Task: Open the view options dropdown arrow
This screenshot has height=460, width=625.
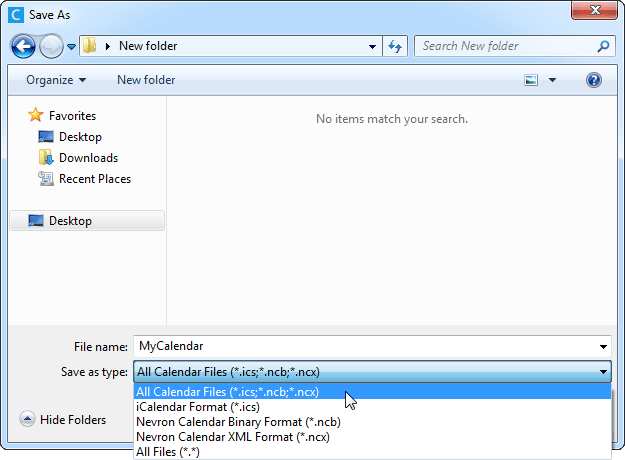Action: 552,80
